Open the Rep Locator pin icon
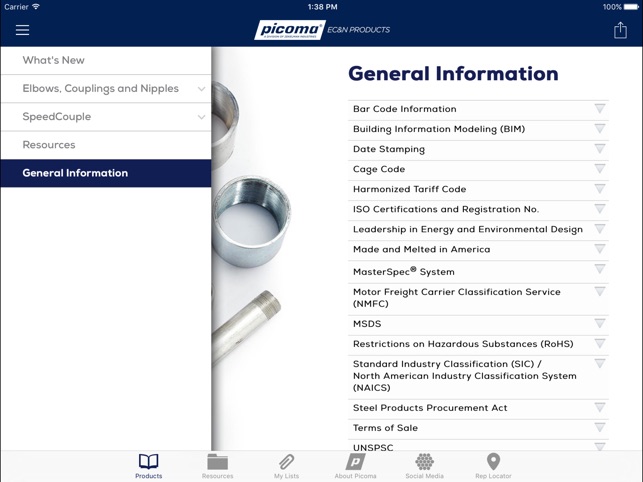643x482 pixels. [493, 461]
